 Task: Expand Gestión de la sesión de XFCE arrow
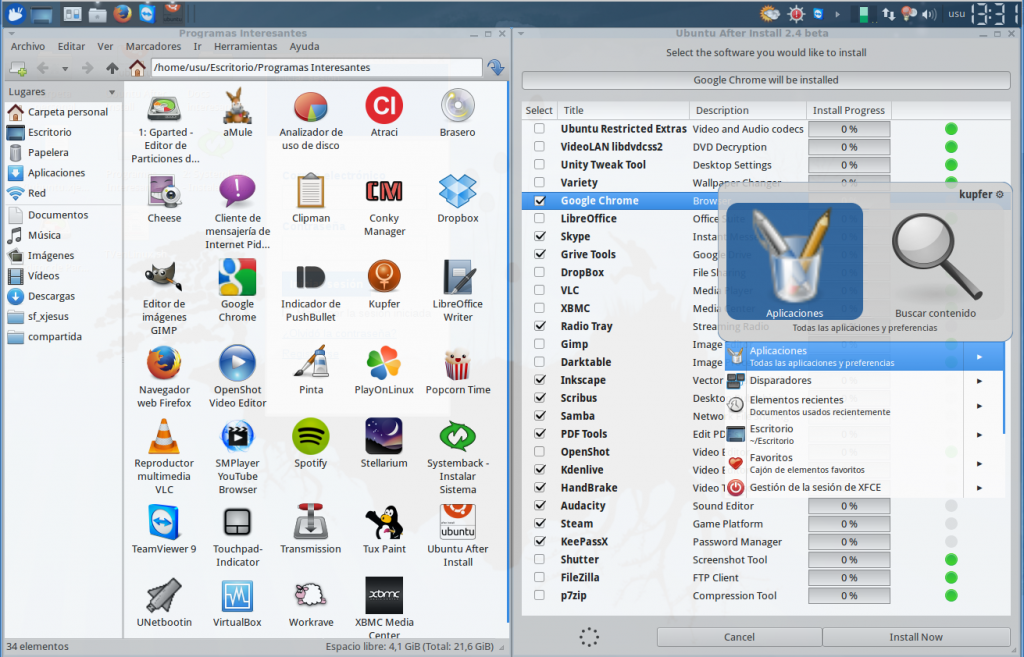(x=979, y=488)
